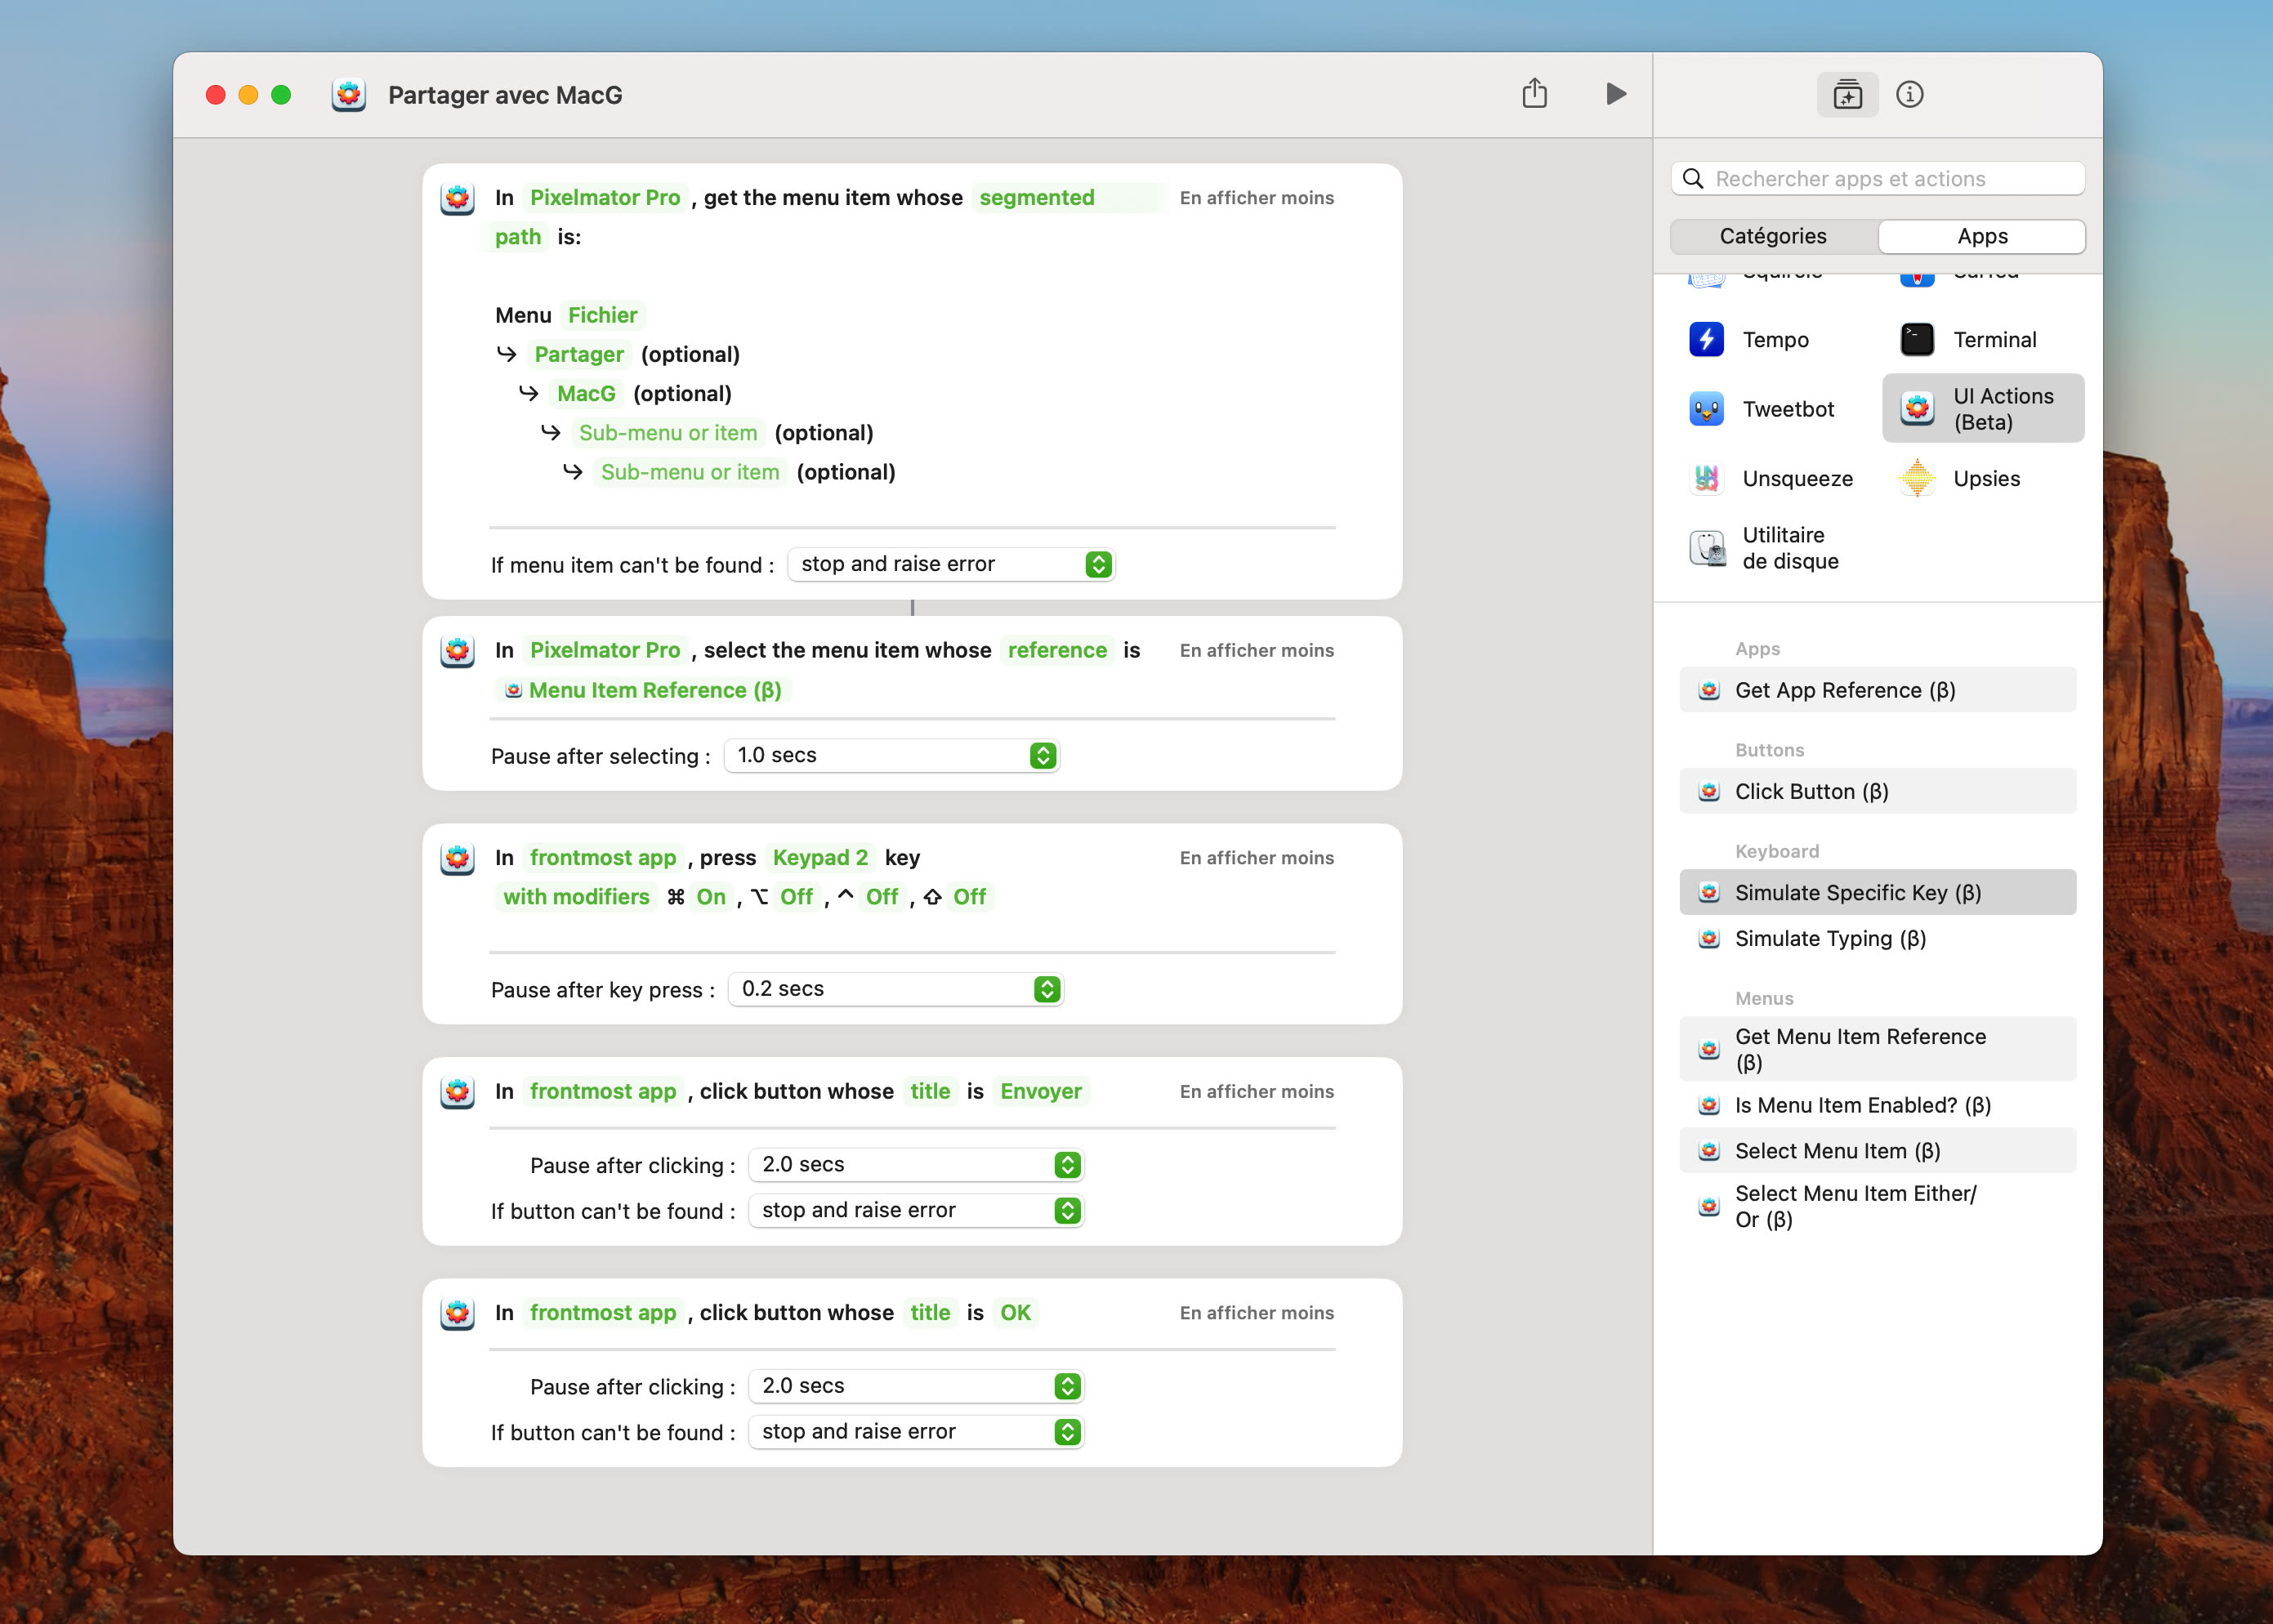Viewport: 2273px width, 1624px height.
Task: Open the shortcut info panel
Action: pos(1911,94)
